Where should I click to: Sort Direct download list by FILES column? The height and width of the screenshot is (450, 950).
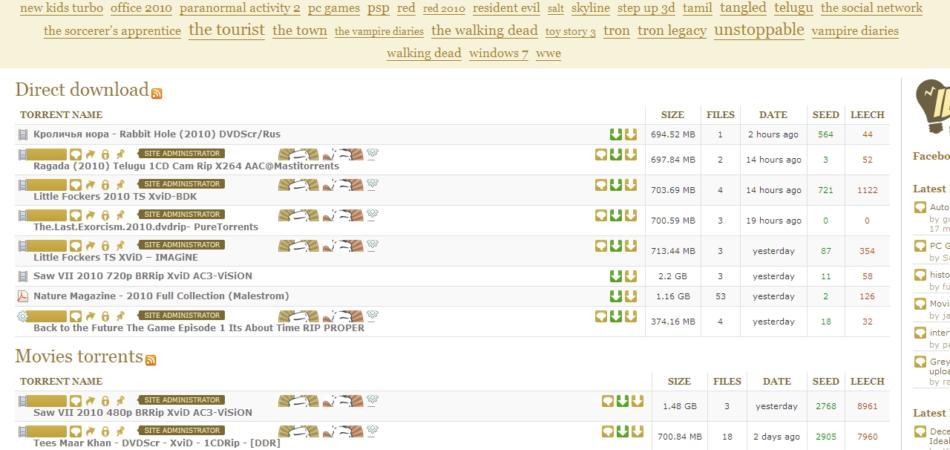pos(720,114)
